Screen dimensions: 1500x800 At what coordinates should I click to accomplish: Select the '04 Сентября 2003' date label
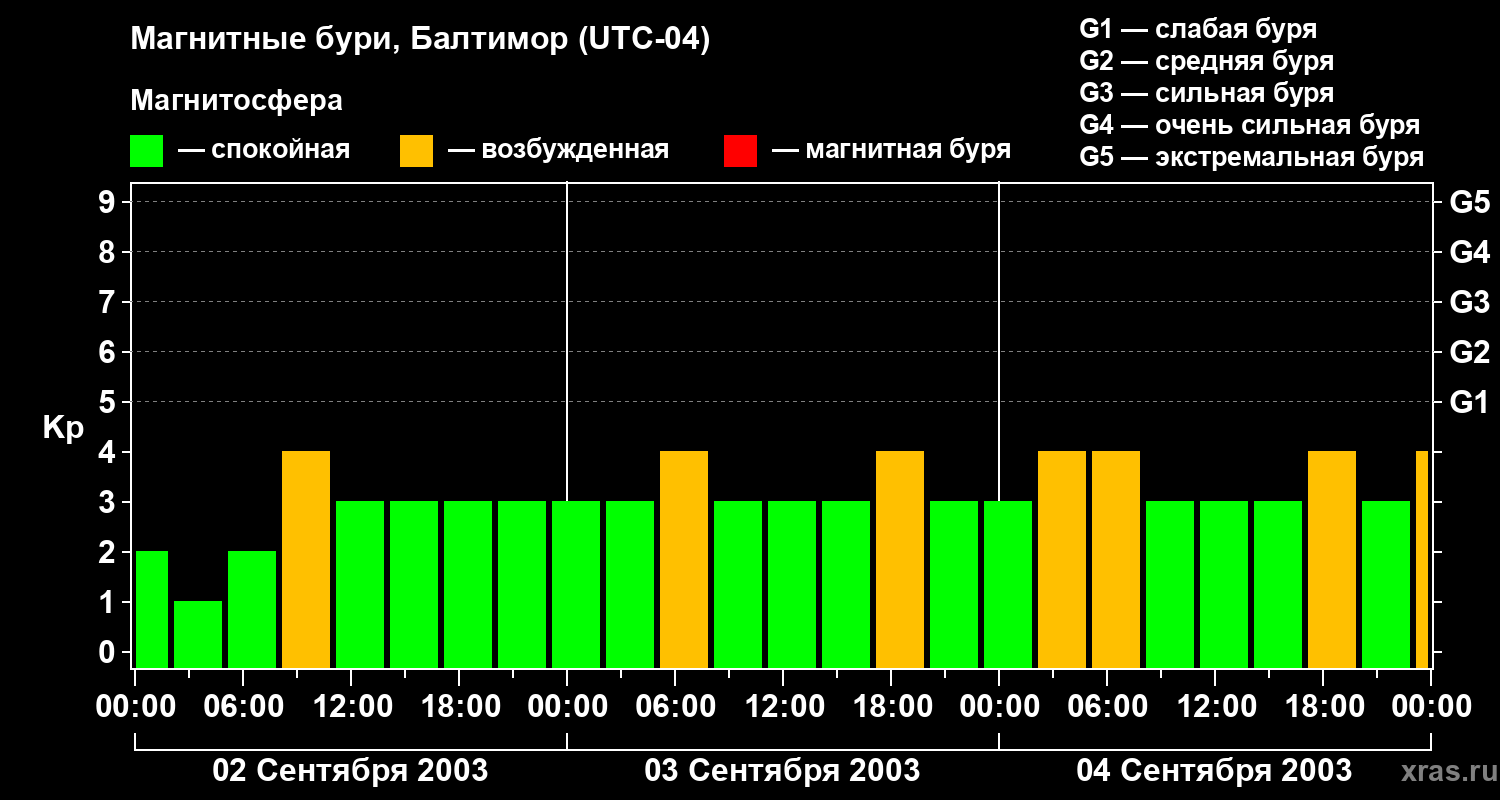tap(1214, 771)
